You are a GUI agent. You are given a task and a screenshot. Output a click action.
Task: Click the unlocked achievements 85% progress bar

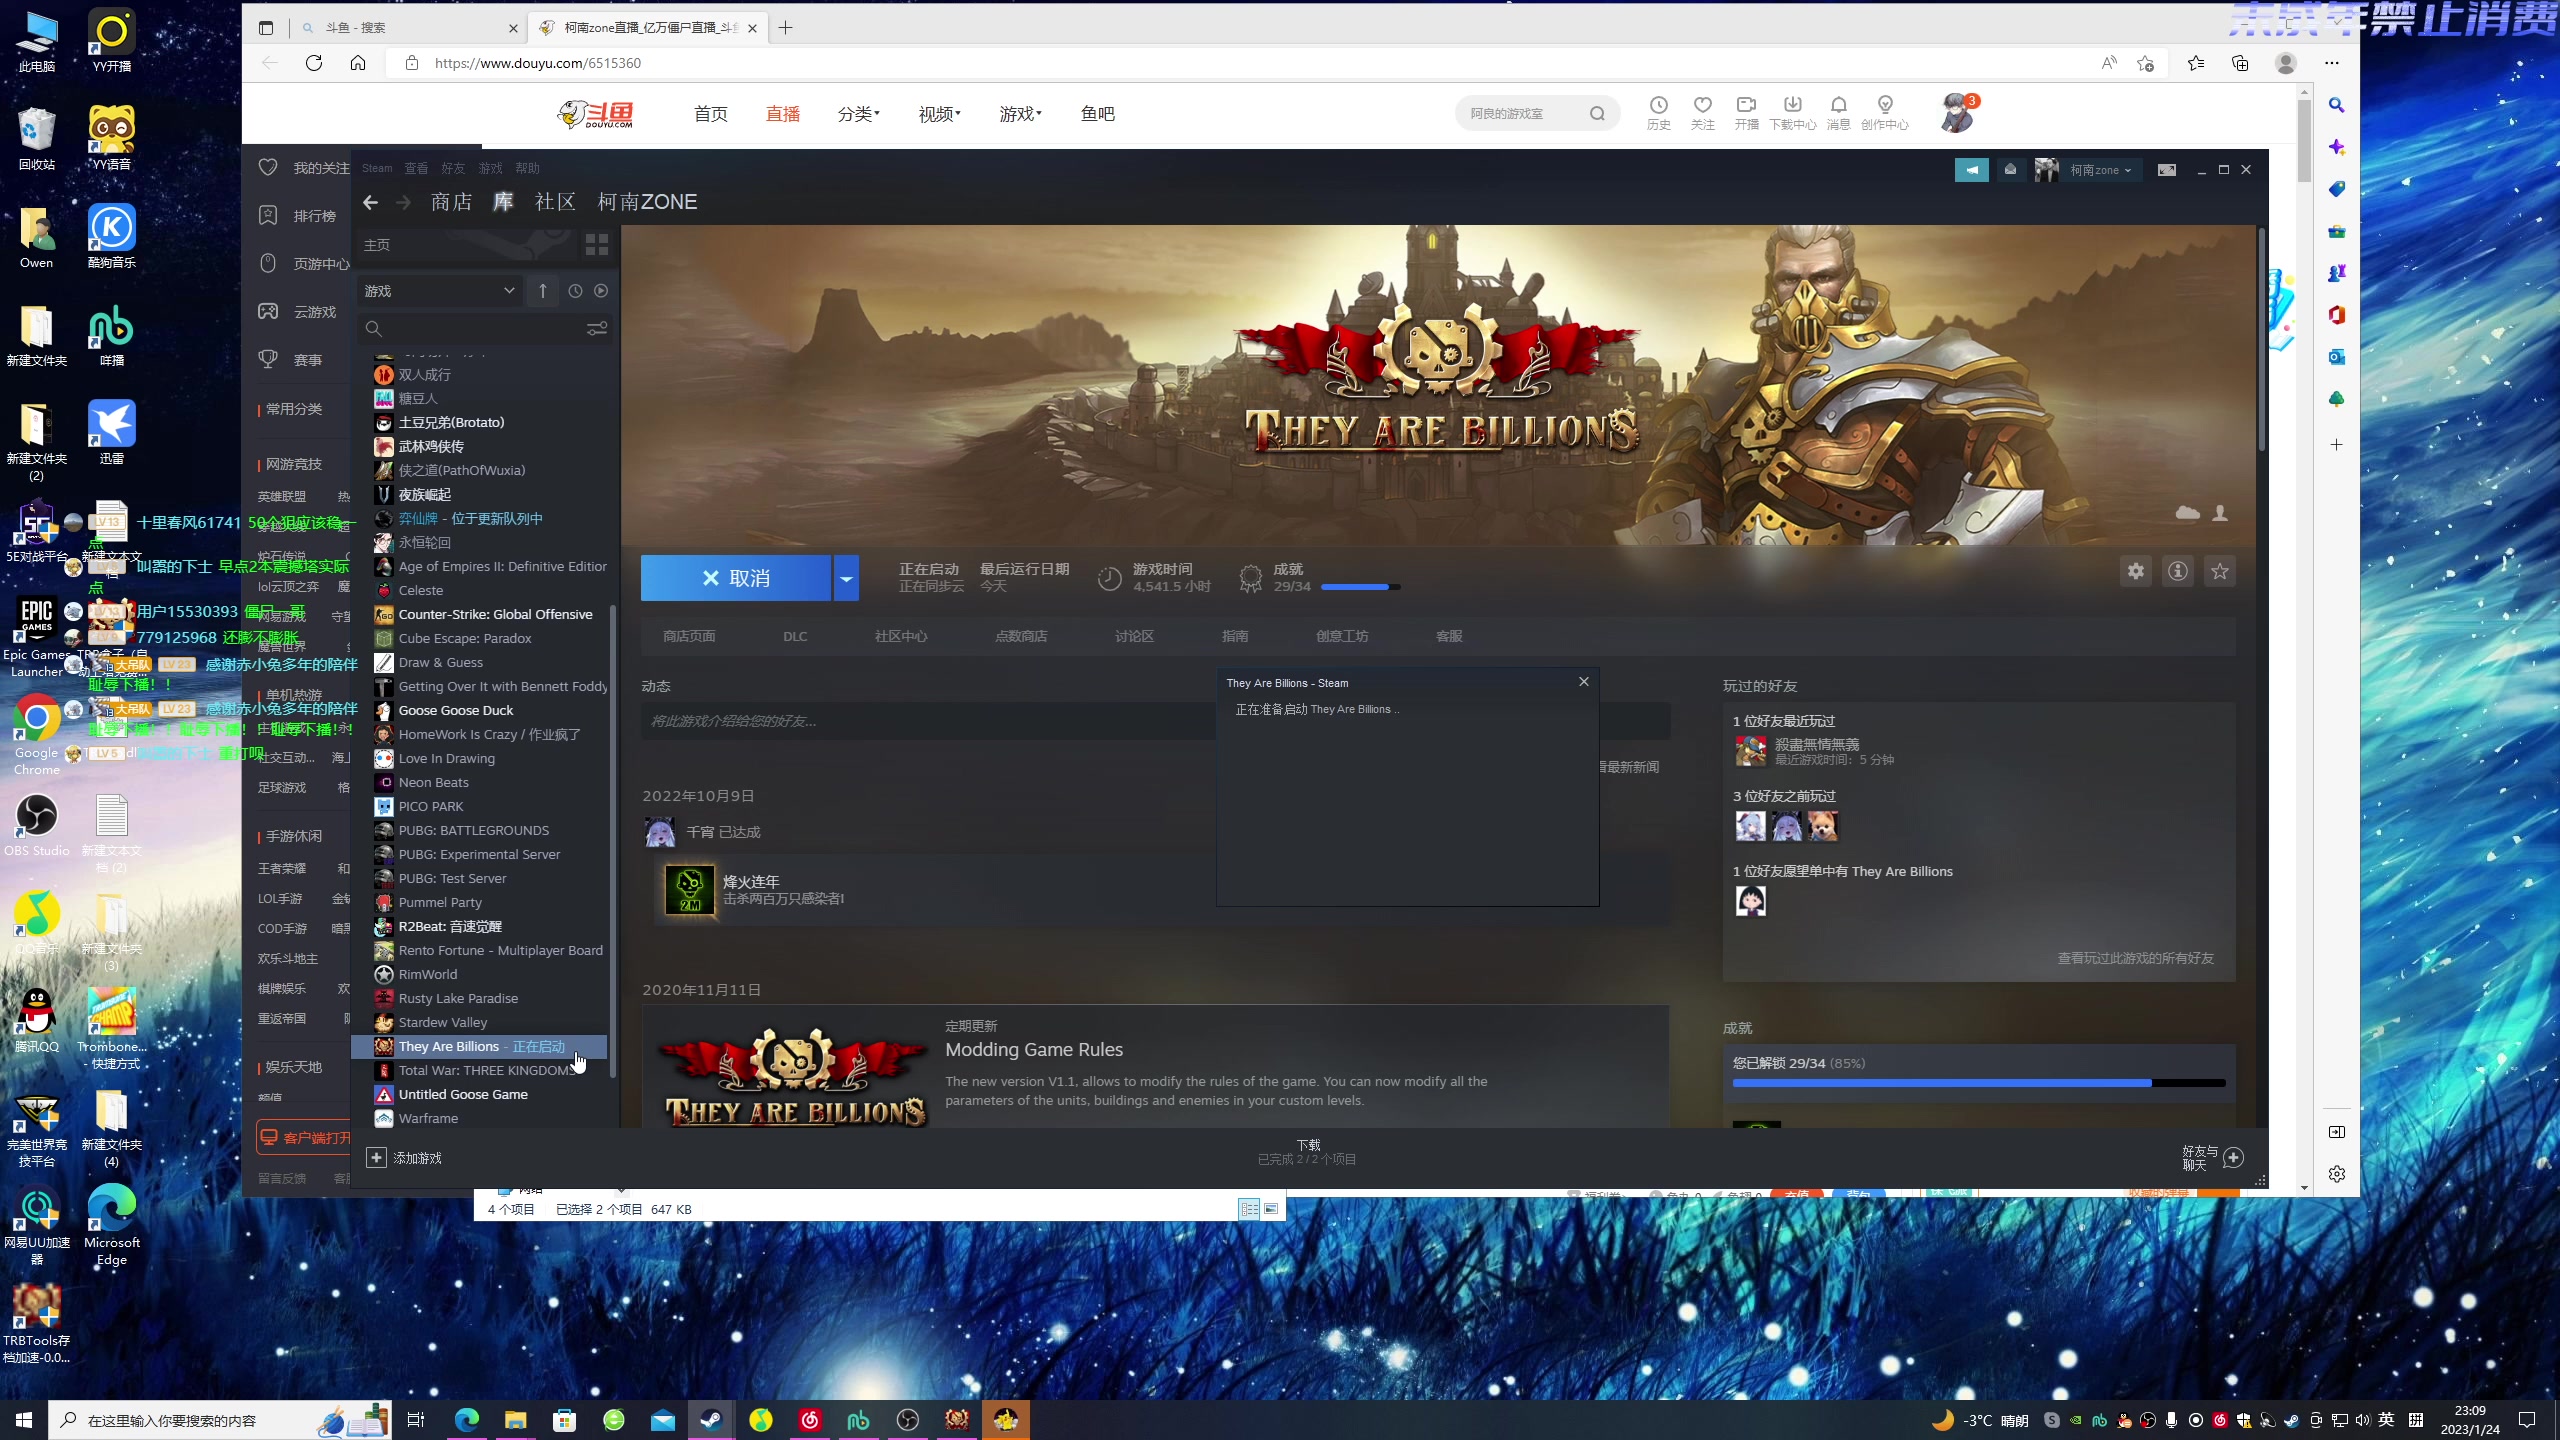tap(1979, 1083)
